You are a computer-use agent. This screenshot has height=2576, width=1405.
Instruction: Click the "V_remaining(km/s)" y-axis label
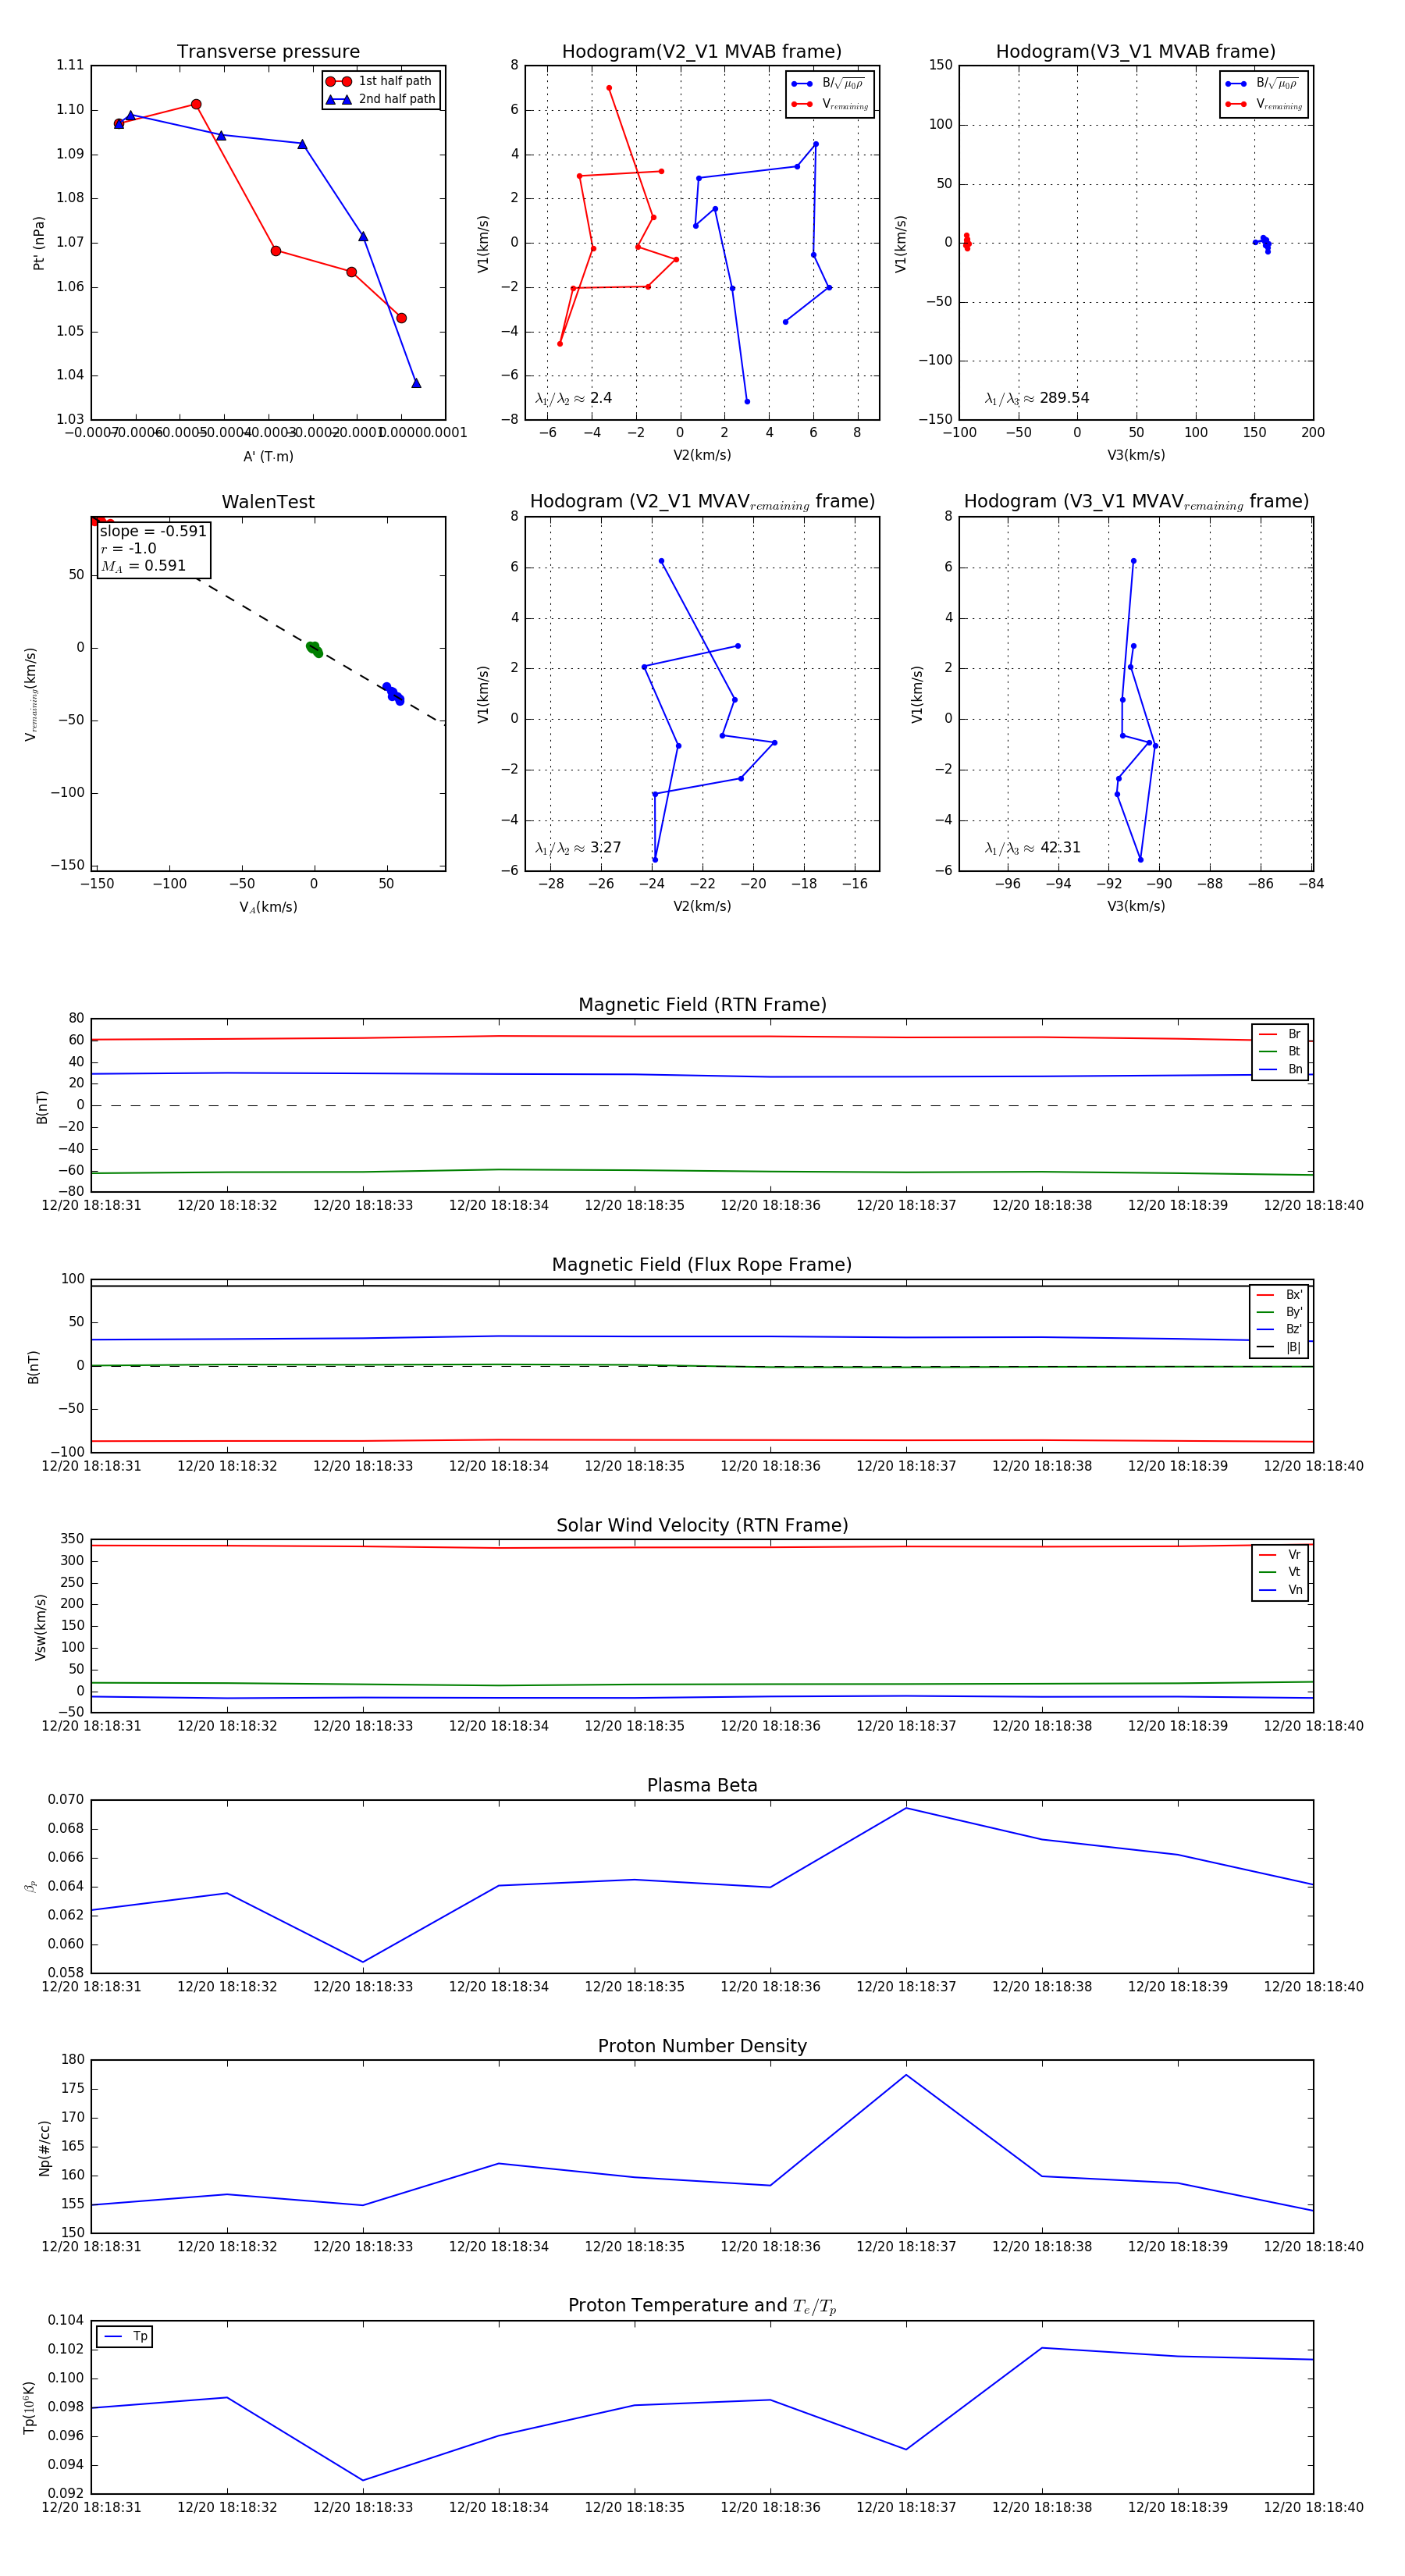tap(31, 694)
